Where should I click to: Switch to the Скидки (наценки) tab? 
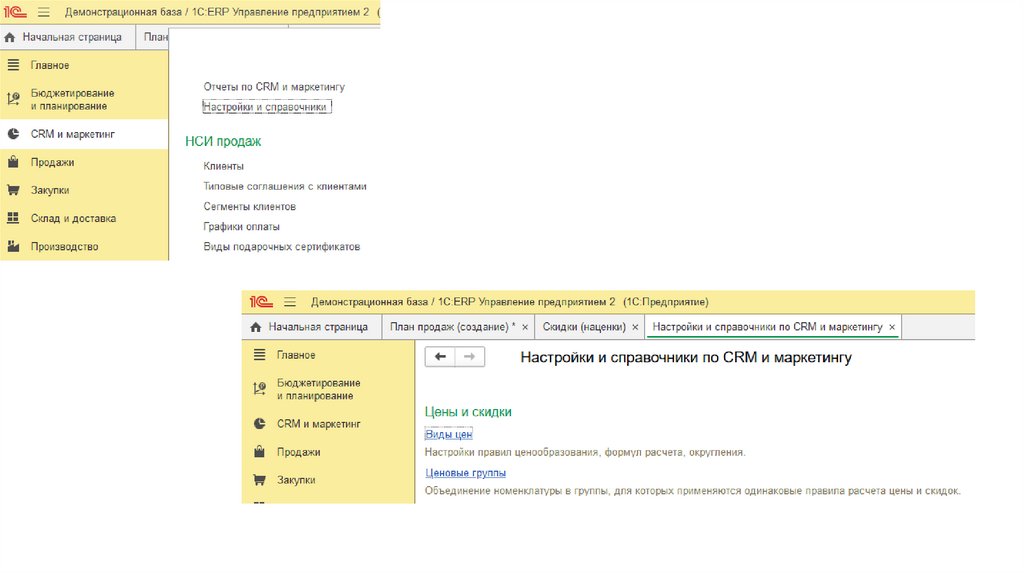pos(583,327)
